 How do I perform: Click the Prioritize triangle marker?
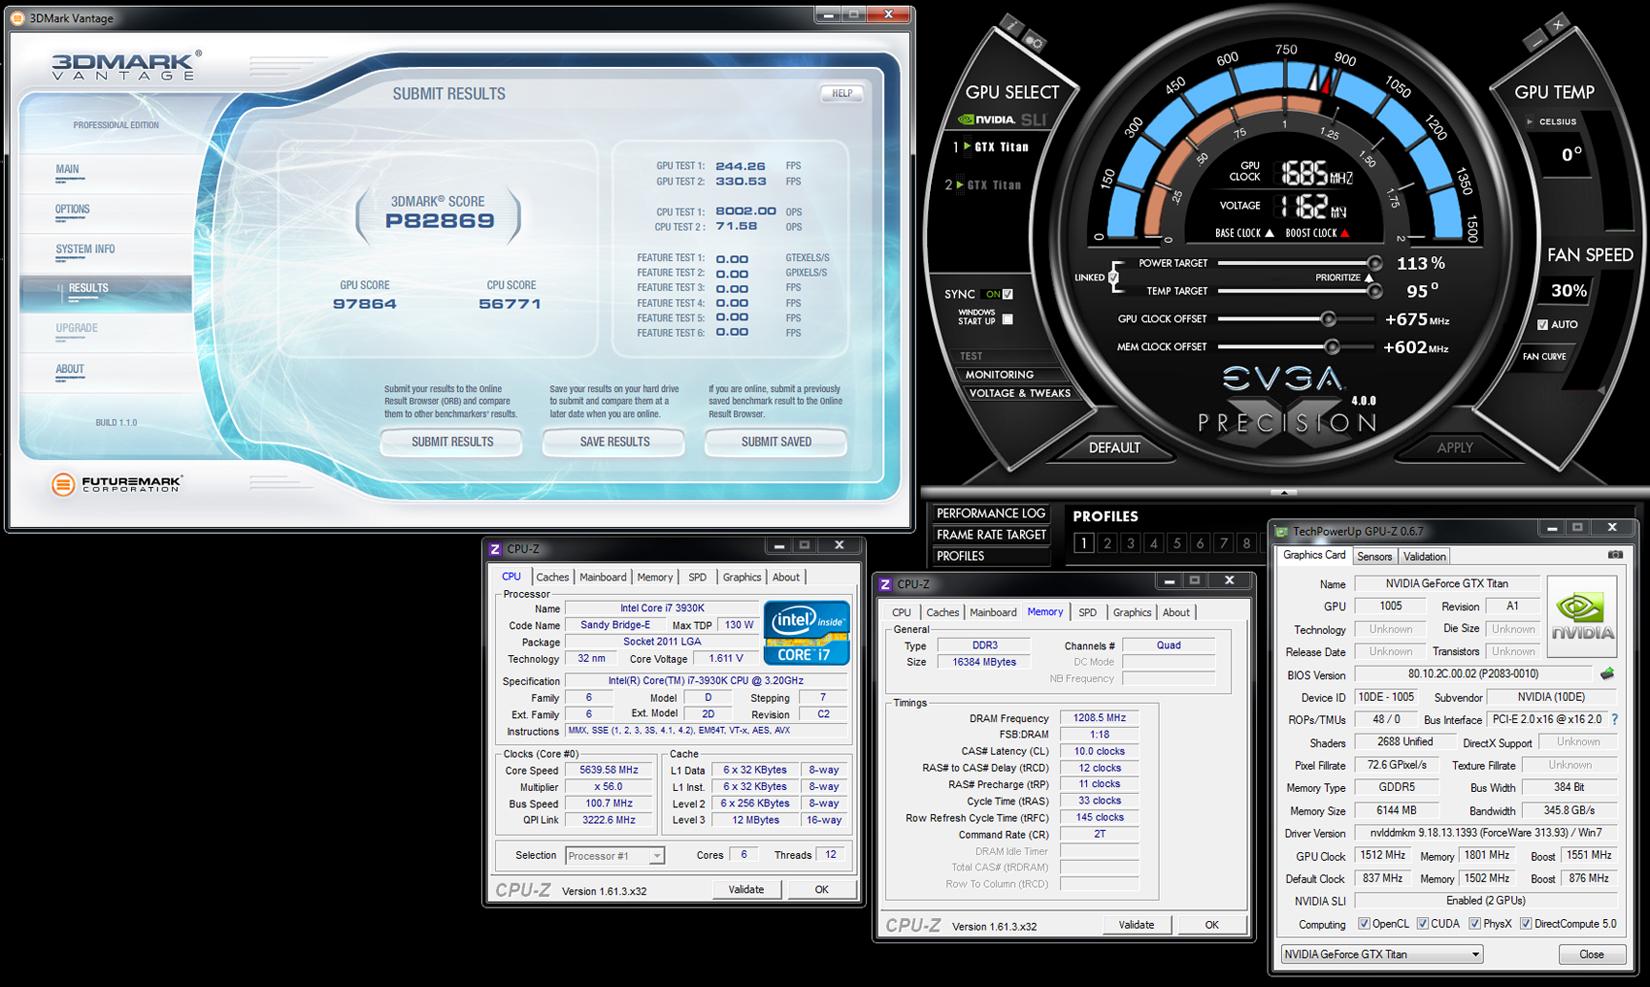[1369, 277]
